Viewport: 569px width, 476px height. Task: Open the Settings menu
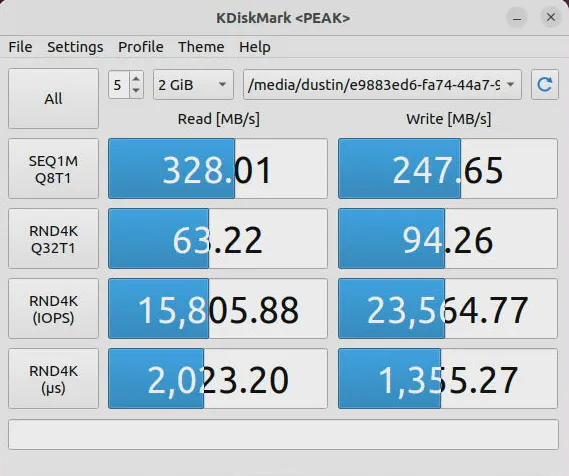(x=75, y=47)
